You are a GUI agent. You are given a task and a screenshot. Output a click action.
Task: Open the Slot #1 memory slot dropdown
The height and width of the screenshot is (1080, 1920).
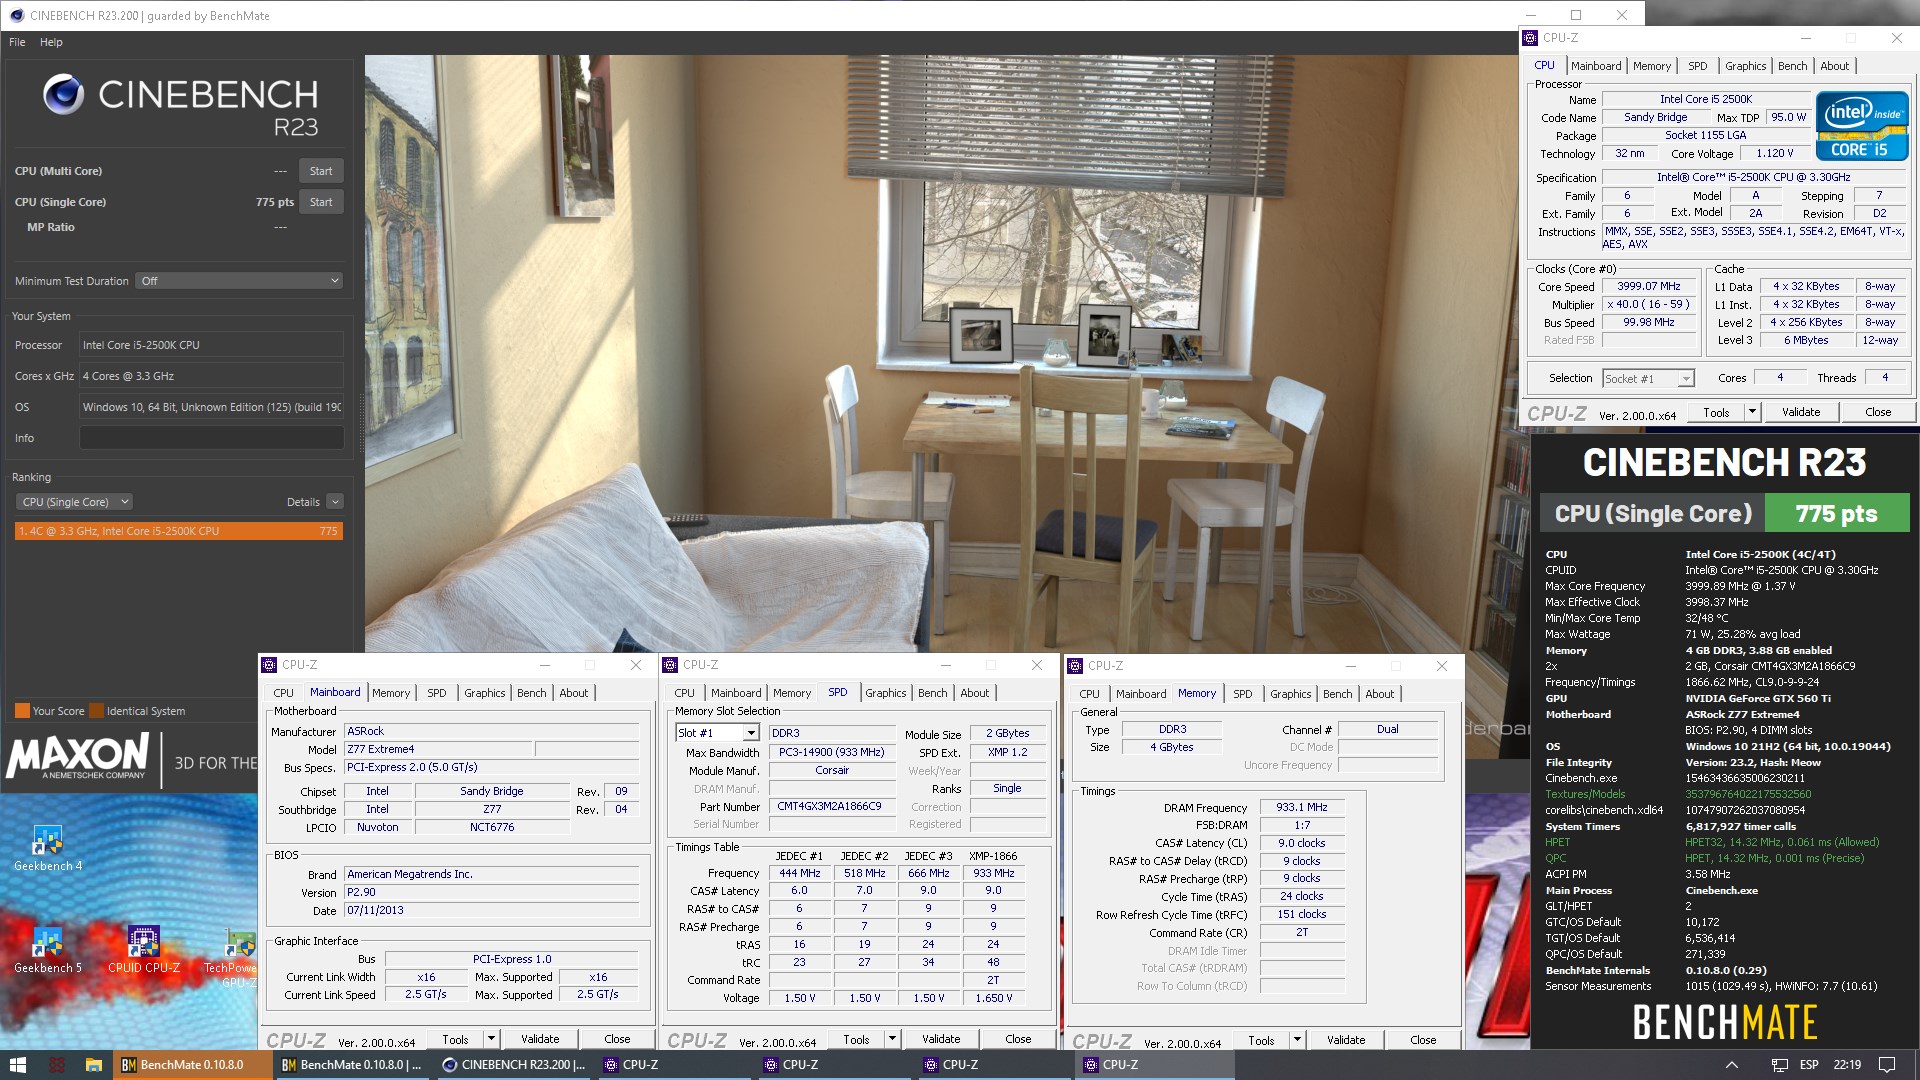point(717,733)
